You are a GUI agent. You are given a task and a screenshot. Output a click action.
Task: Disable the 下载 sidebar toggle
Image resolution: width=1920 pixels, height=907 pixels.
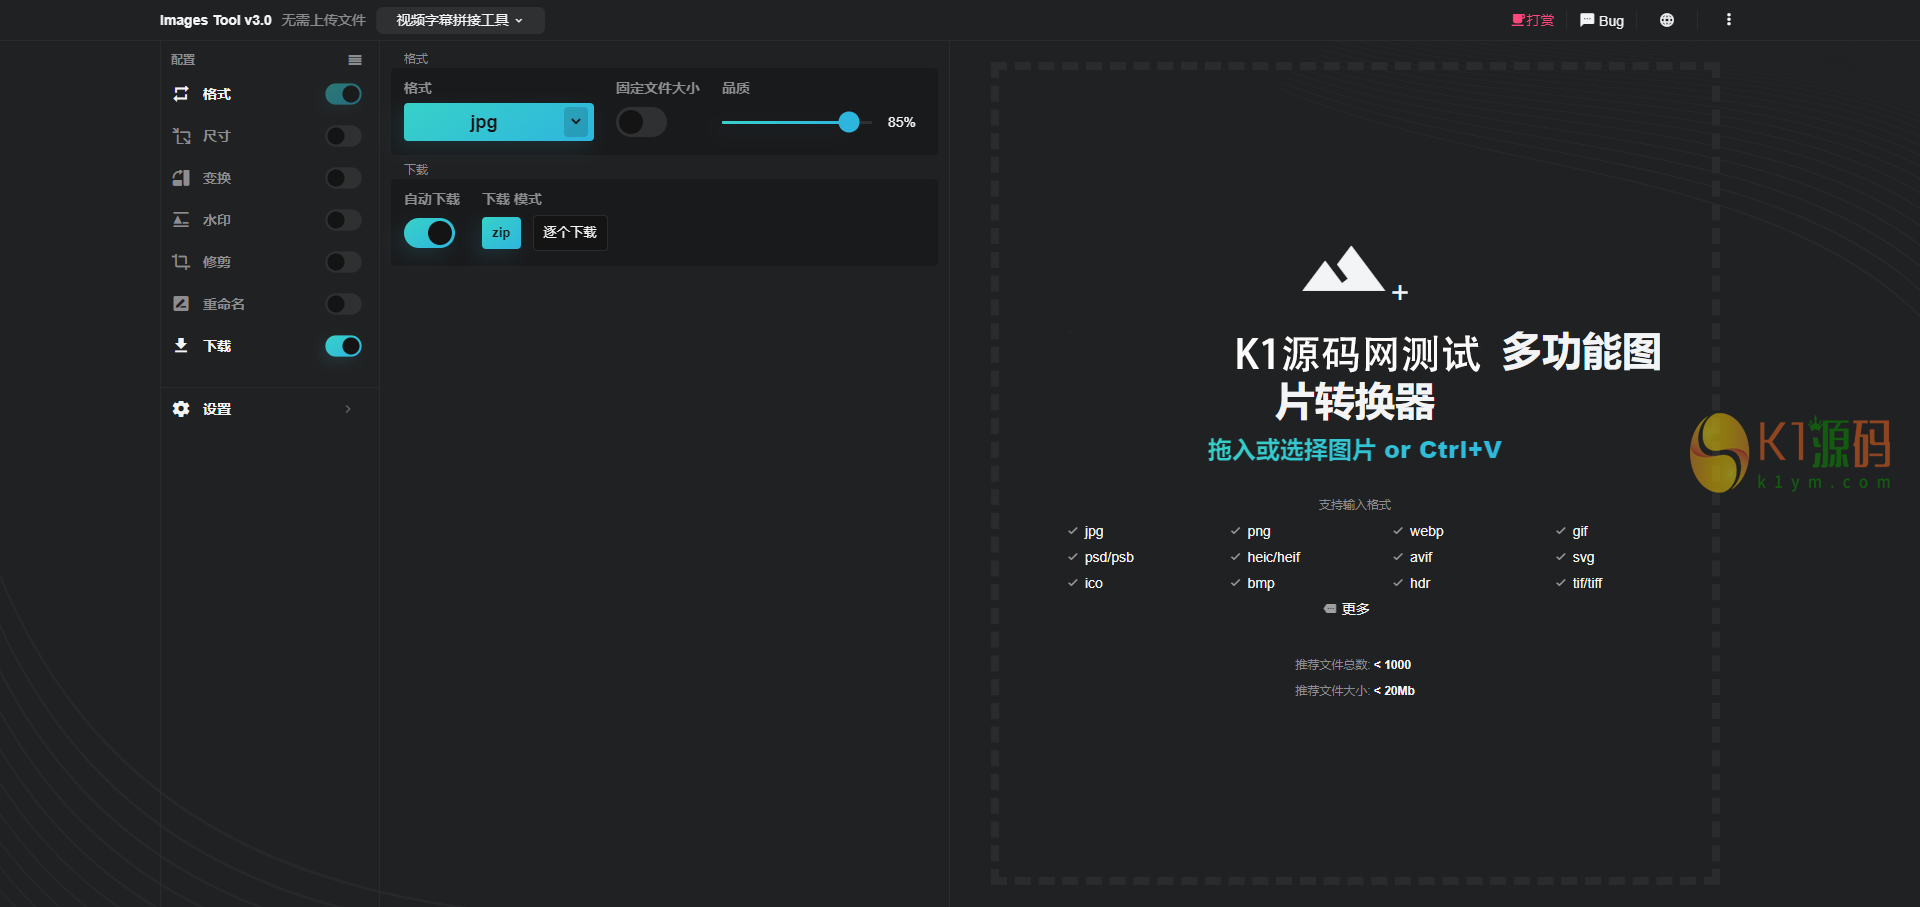(x=343, y=346)
